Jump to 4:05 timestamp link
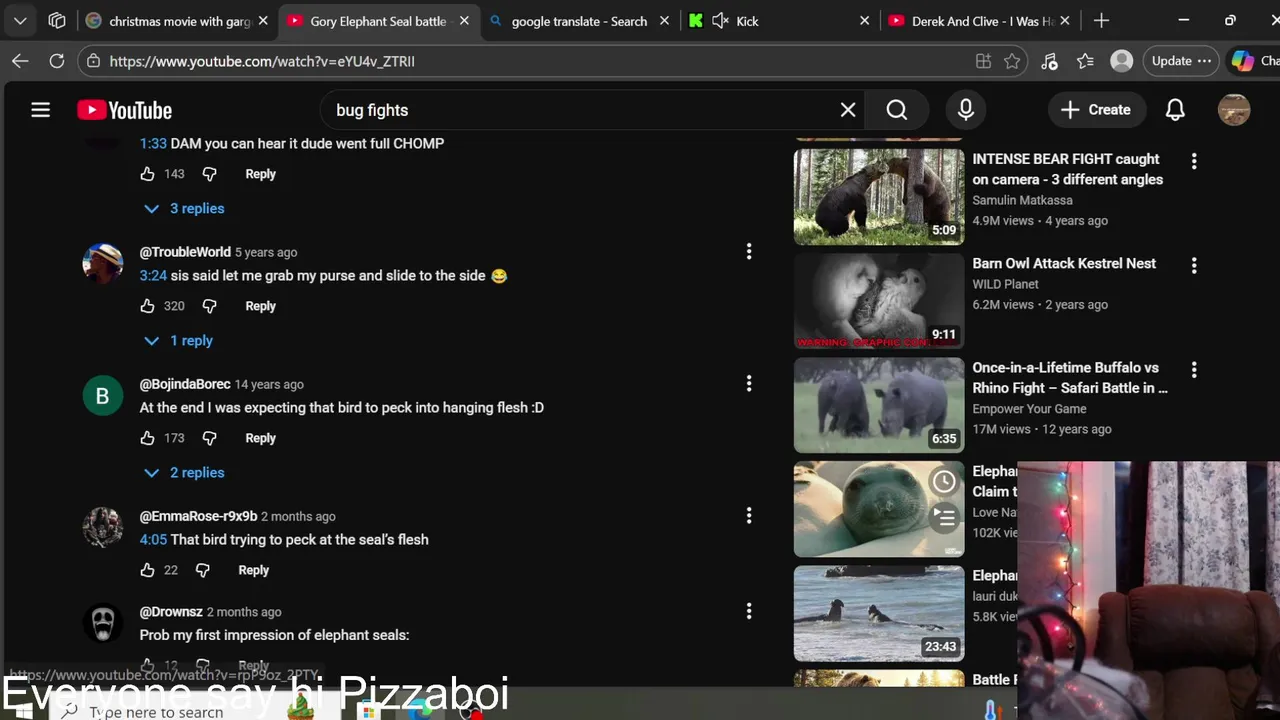The image size is (1280, 720). coord(153,539)
